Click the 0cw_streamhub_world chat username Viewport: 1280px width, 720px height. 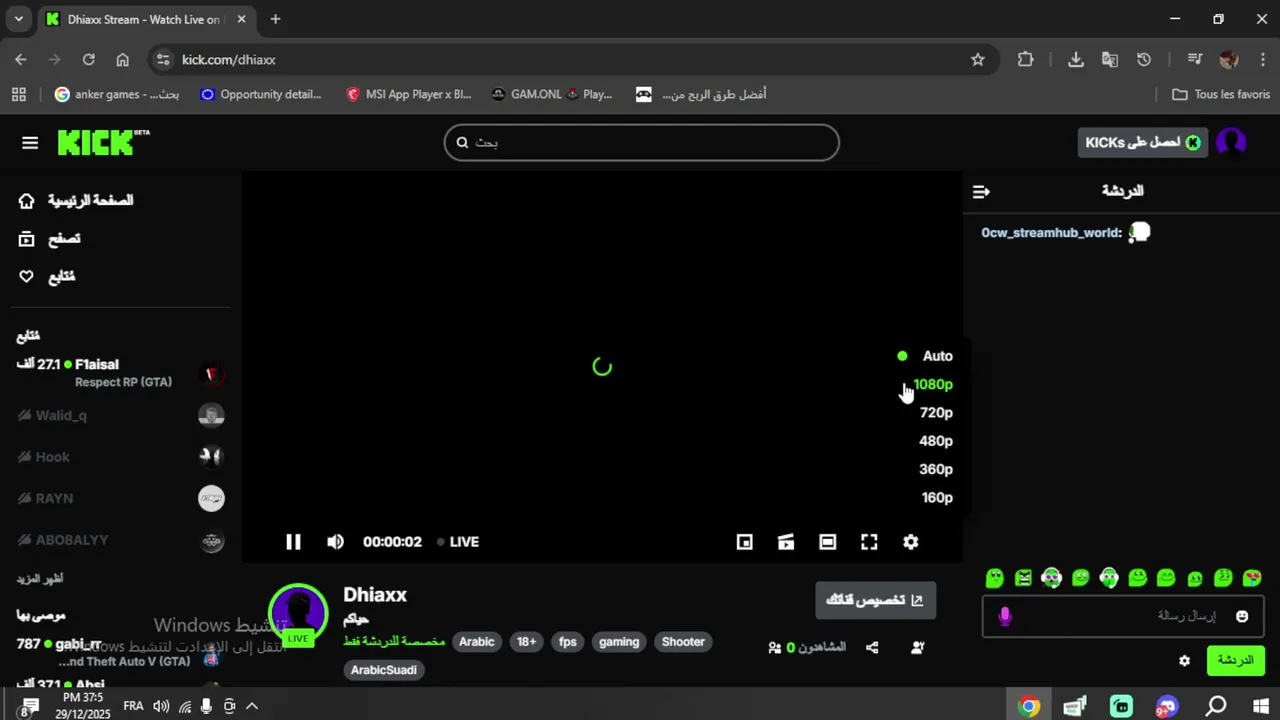pyautogui.click(x=1051, y=233)
